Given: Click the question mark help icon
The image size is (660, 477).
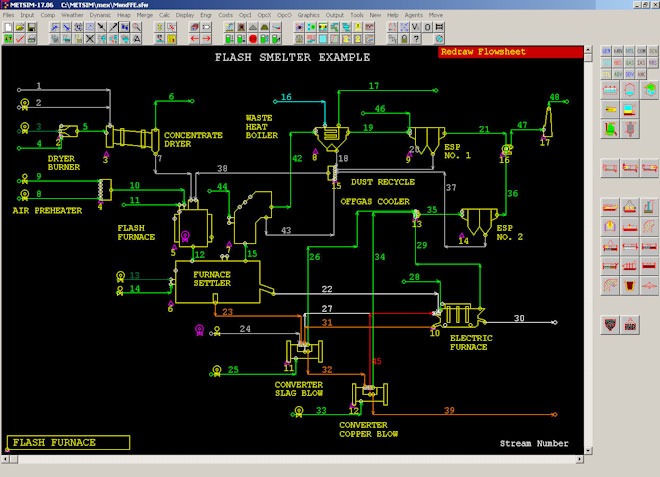Looking at the screenshot, I should click(x=416, y=39).
